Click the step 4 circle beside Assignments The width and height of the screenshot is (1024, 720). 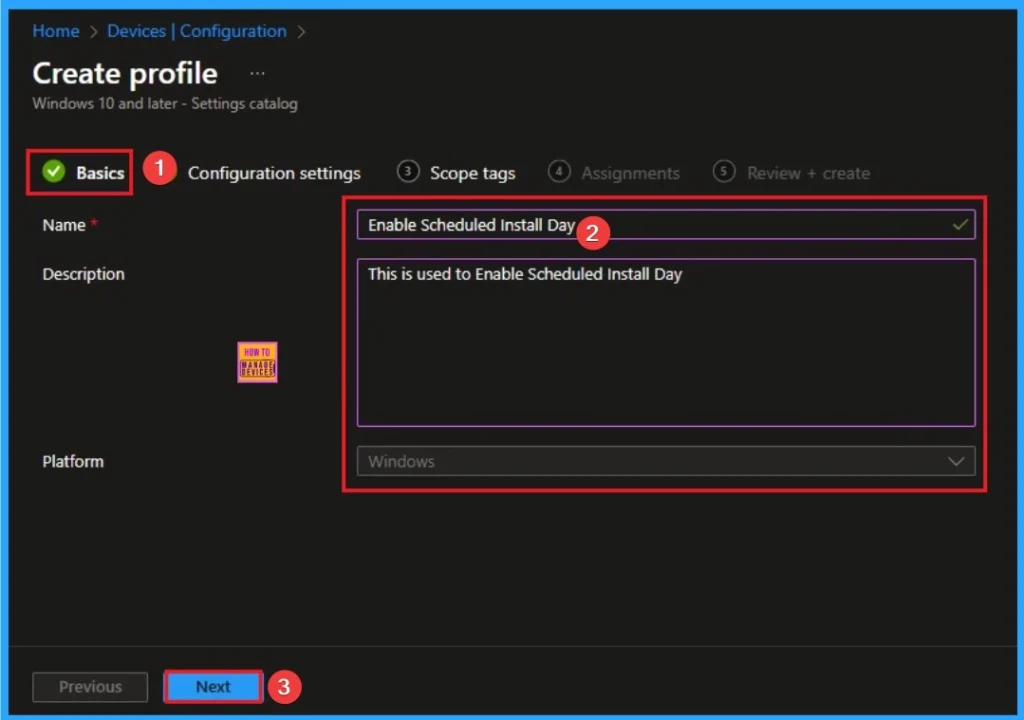[559, 171]
